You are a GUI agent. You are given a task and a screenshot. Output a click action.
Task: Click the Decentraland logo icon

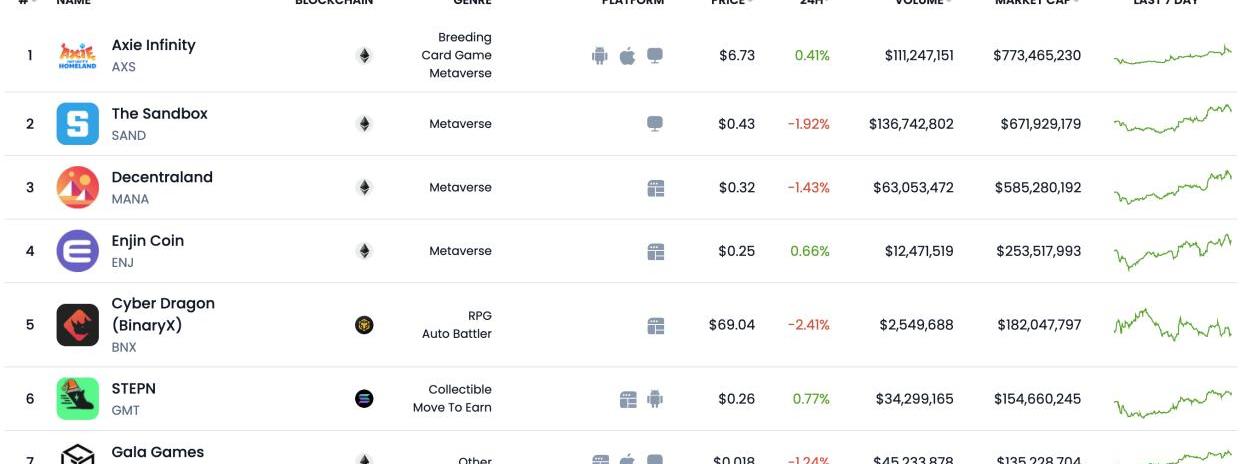[77, 188]
